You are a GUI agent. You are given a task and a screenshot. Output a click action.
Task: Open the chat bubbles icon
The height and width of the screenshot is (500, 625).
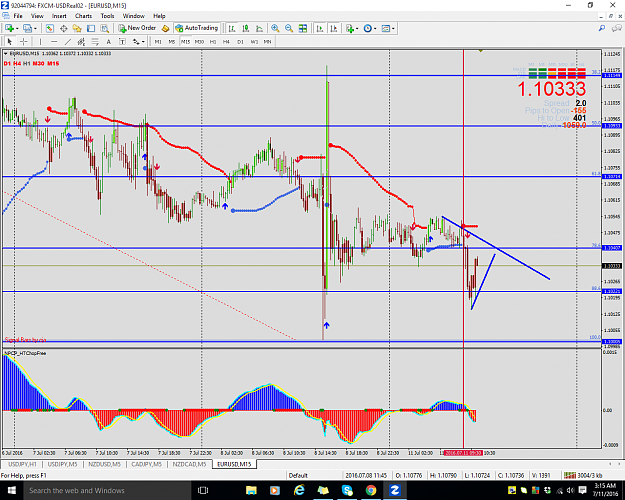point(617,28)
